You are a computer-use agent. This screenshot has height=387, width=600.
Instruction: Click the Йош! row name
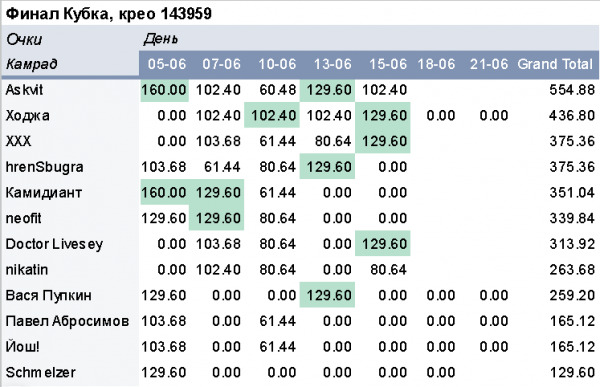(23, 347)
